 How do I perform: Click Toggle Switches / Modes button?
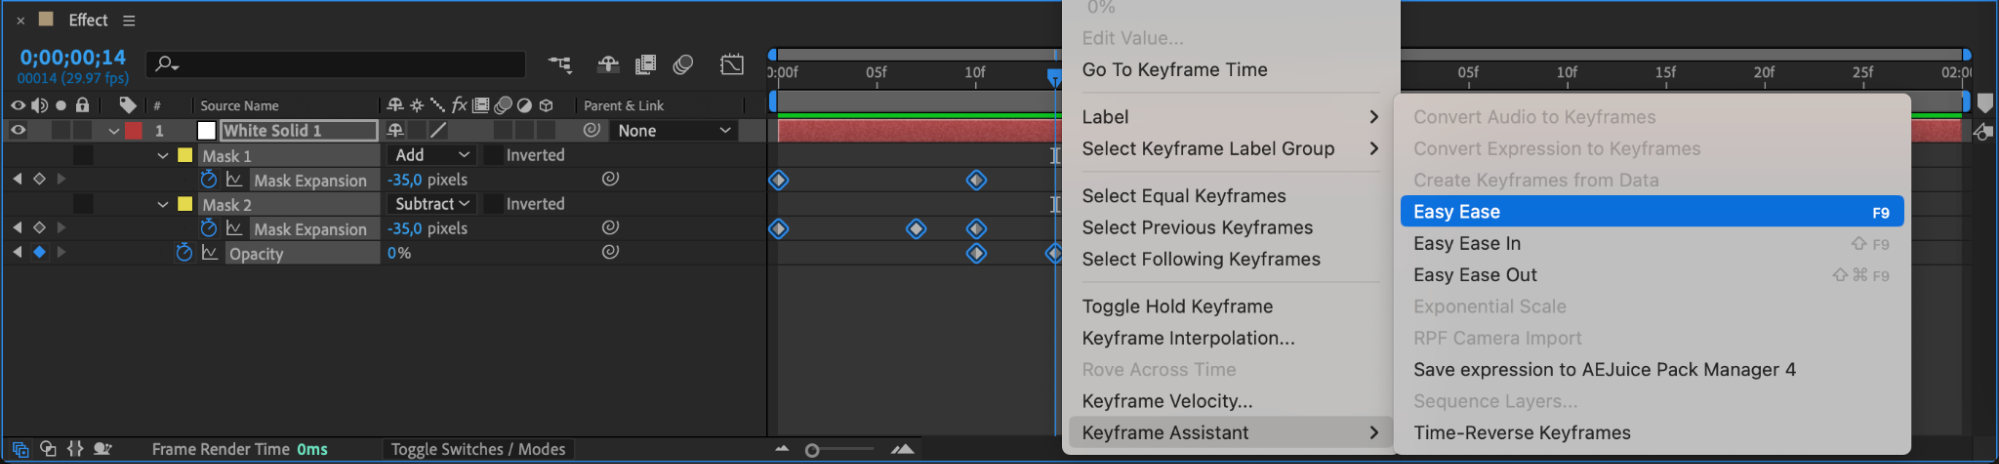tap(478, 450)
